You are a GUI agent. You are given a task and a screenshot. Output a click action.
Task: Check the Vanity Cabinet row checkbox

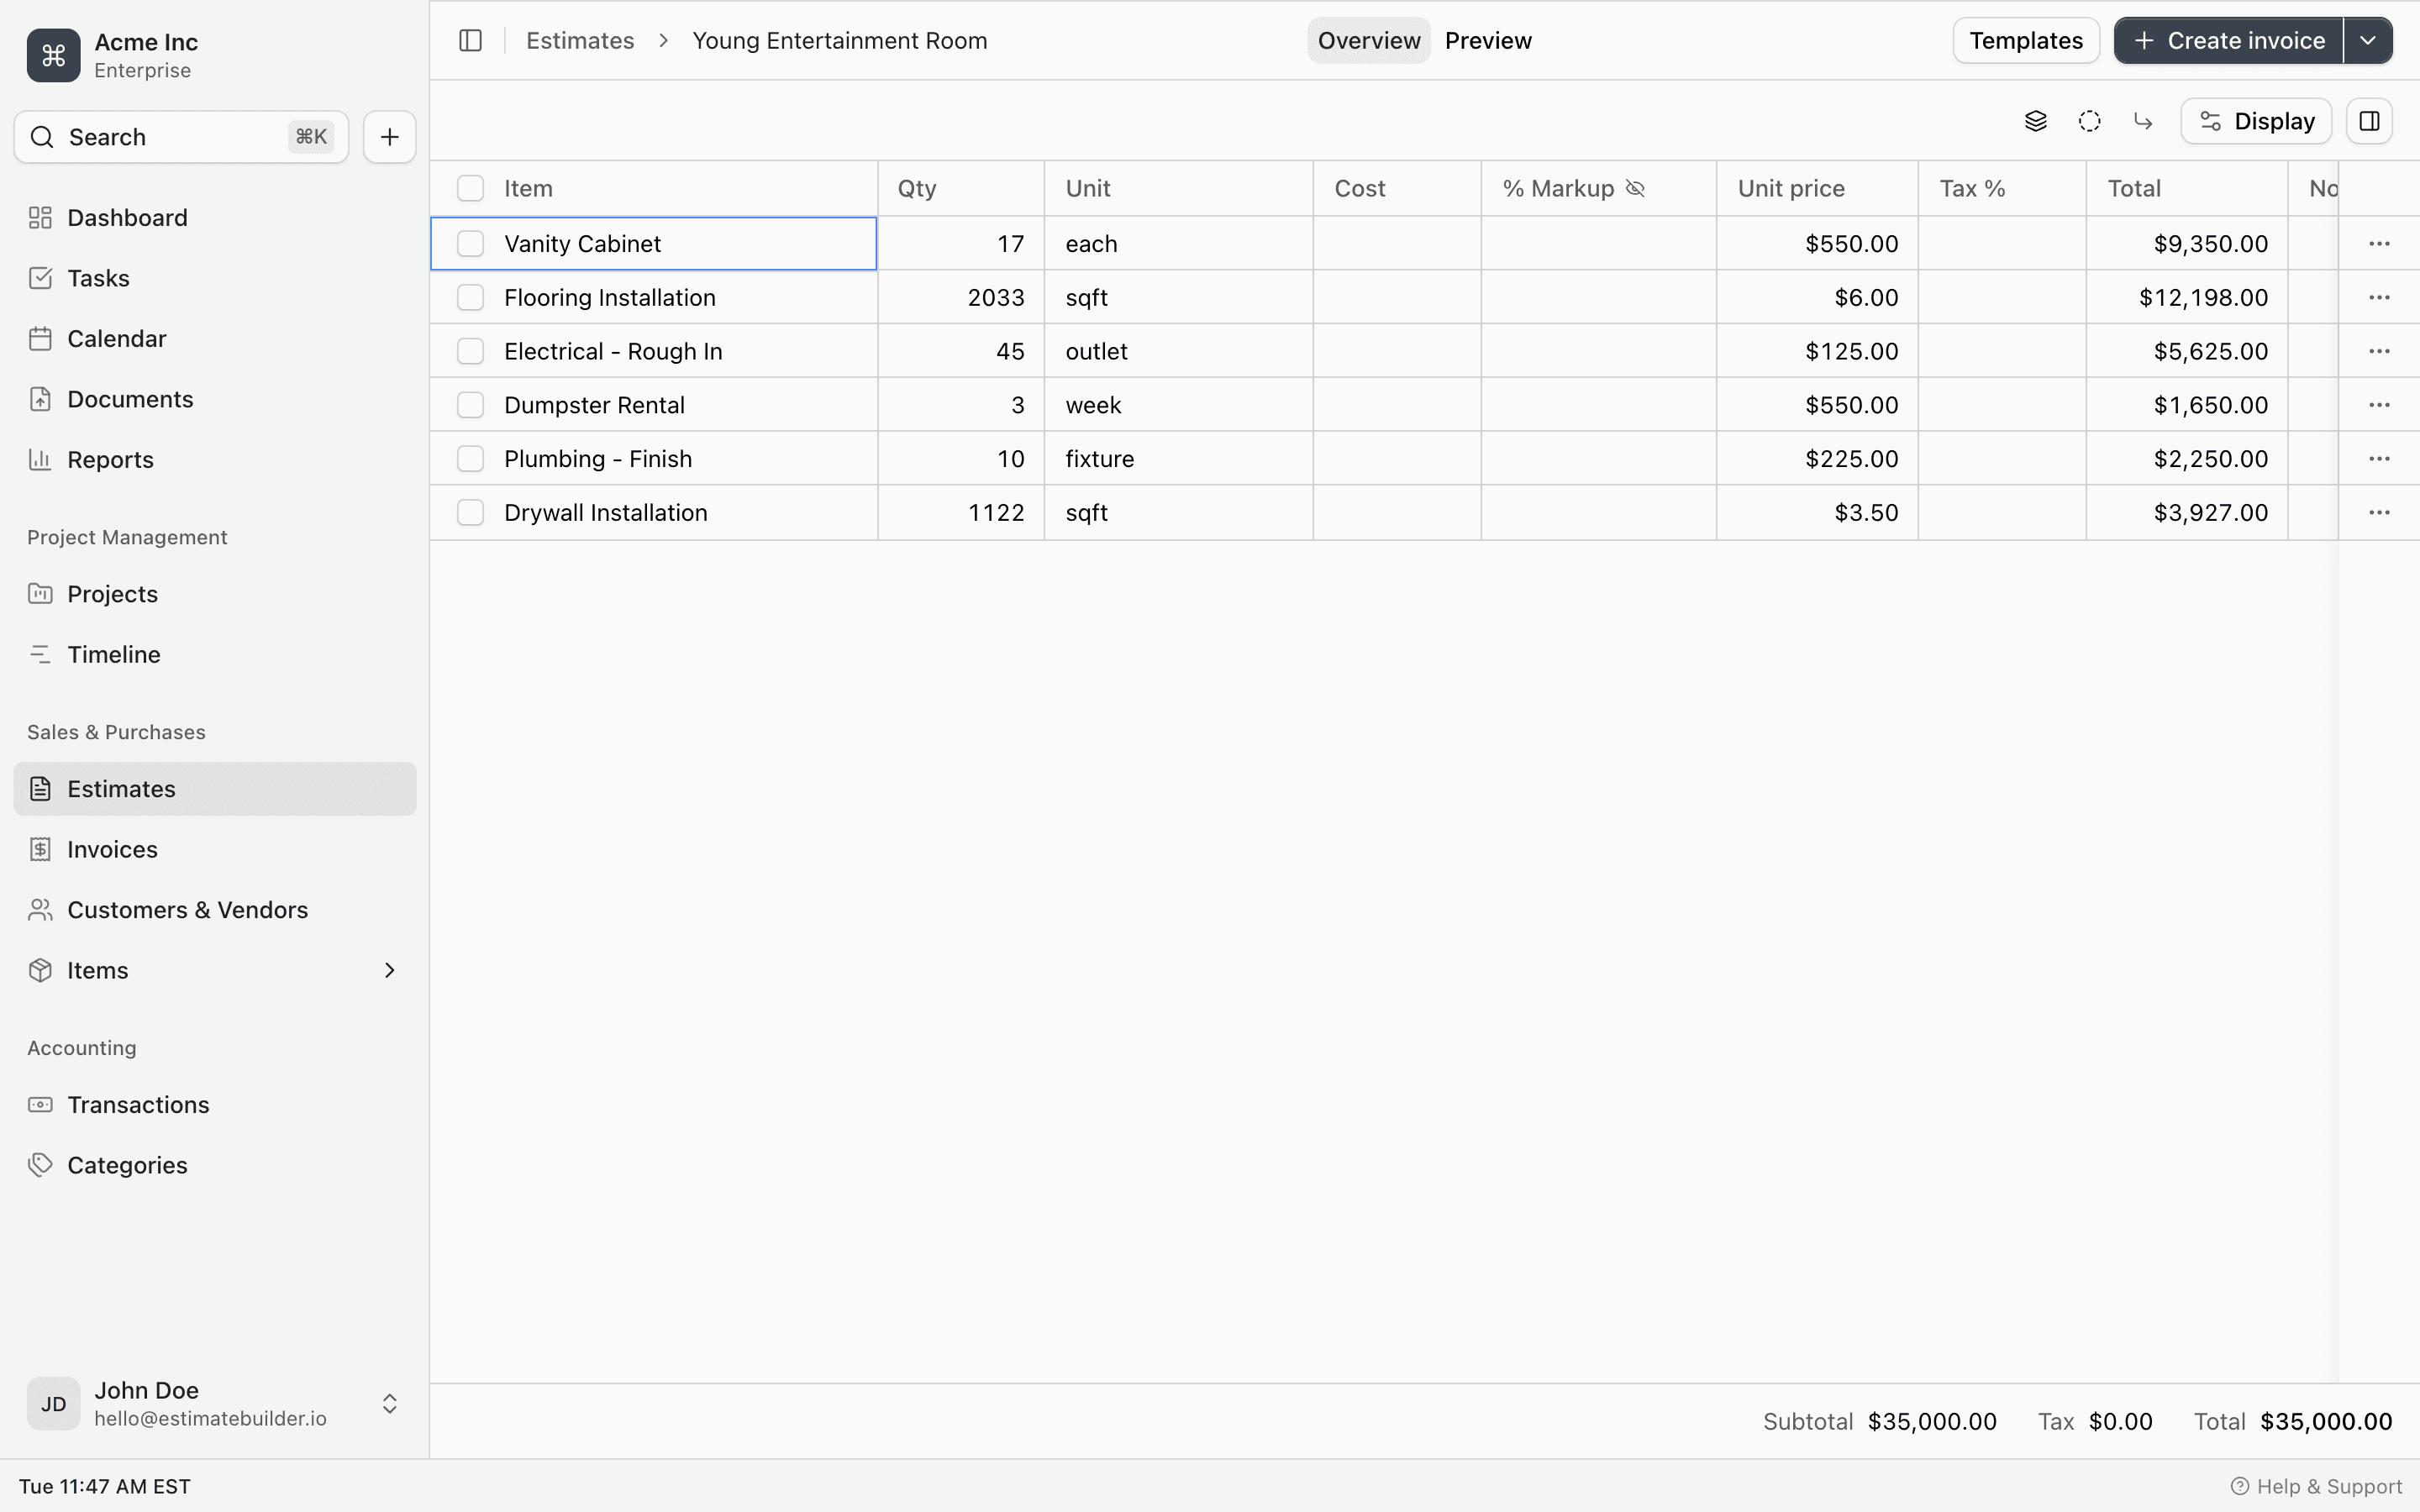[x=471, y=243]
